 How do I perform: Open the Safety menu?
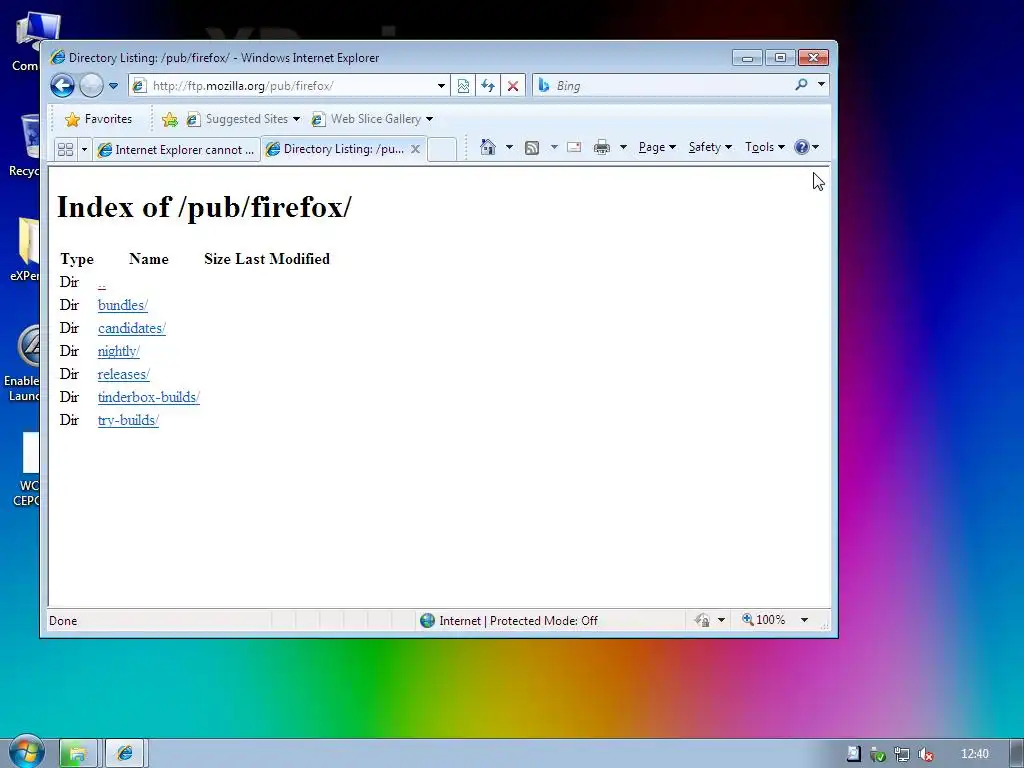(x=710, y=147)
